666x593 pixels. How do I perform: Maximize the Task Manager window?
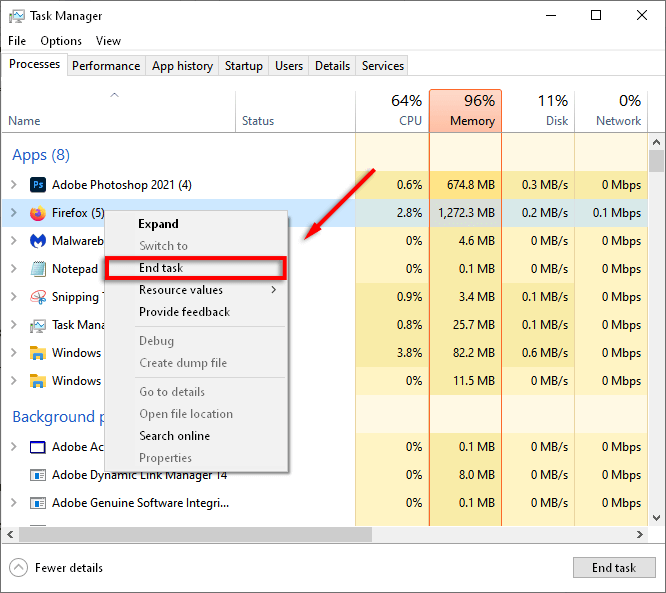[596, 15]
